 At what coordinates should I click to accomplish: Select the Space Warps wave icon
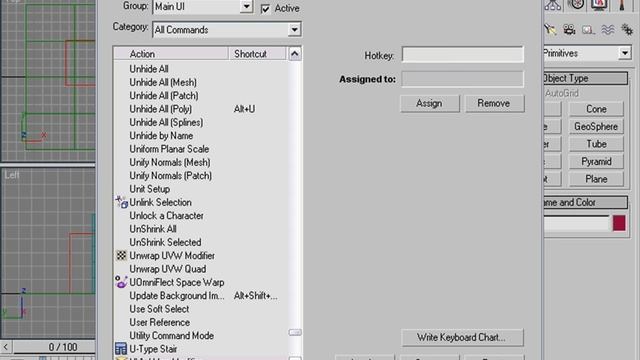[608, 30]
